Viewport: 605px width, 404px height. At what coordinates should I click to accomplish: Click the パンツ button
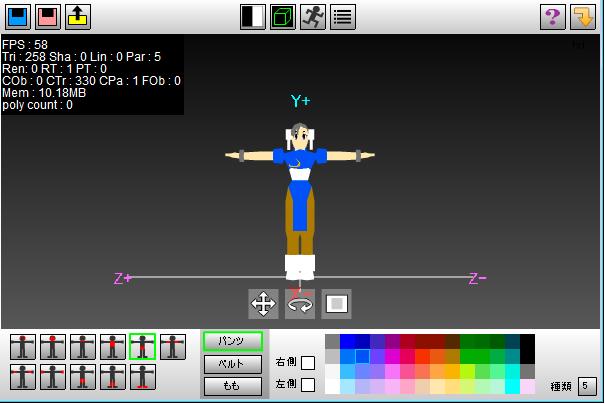pos(233,341)
